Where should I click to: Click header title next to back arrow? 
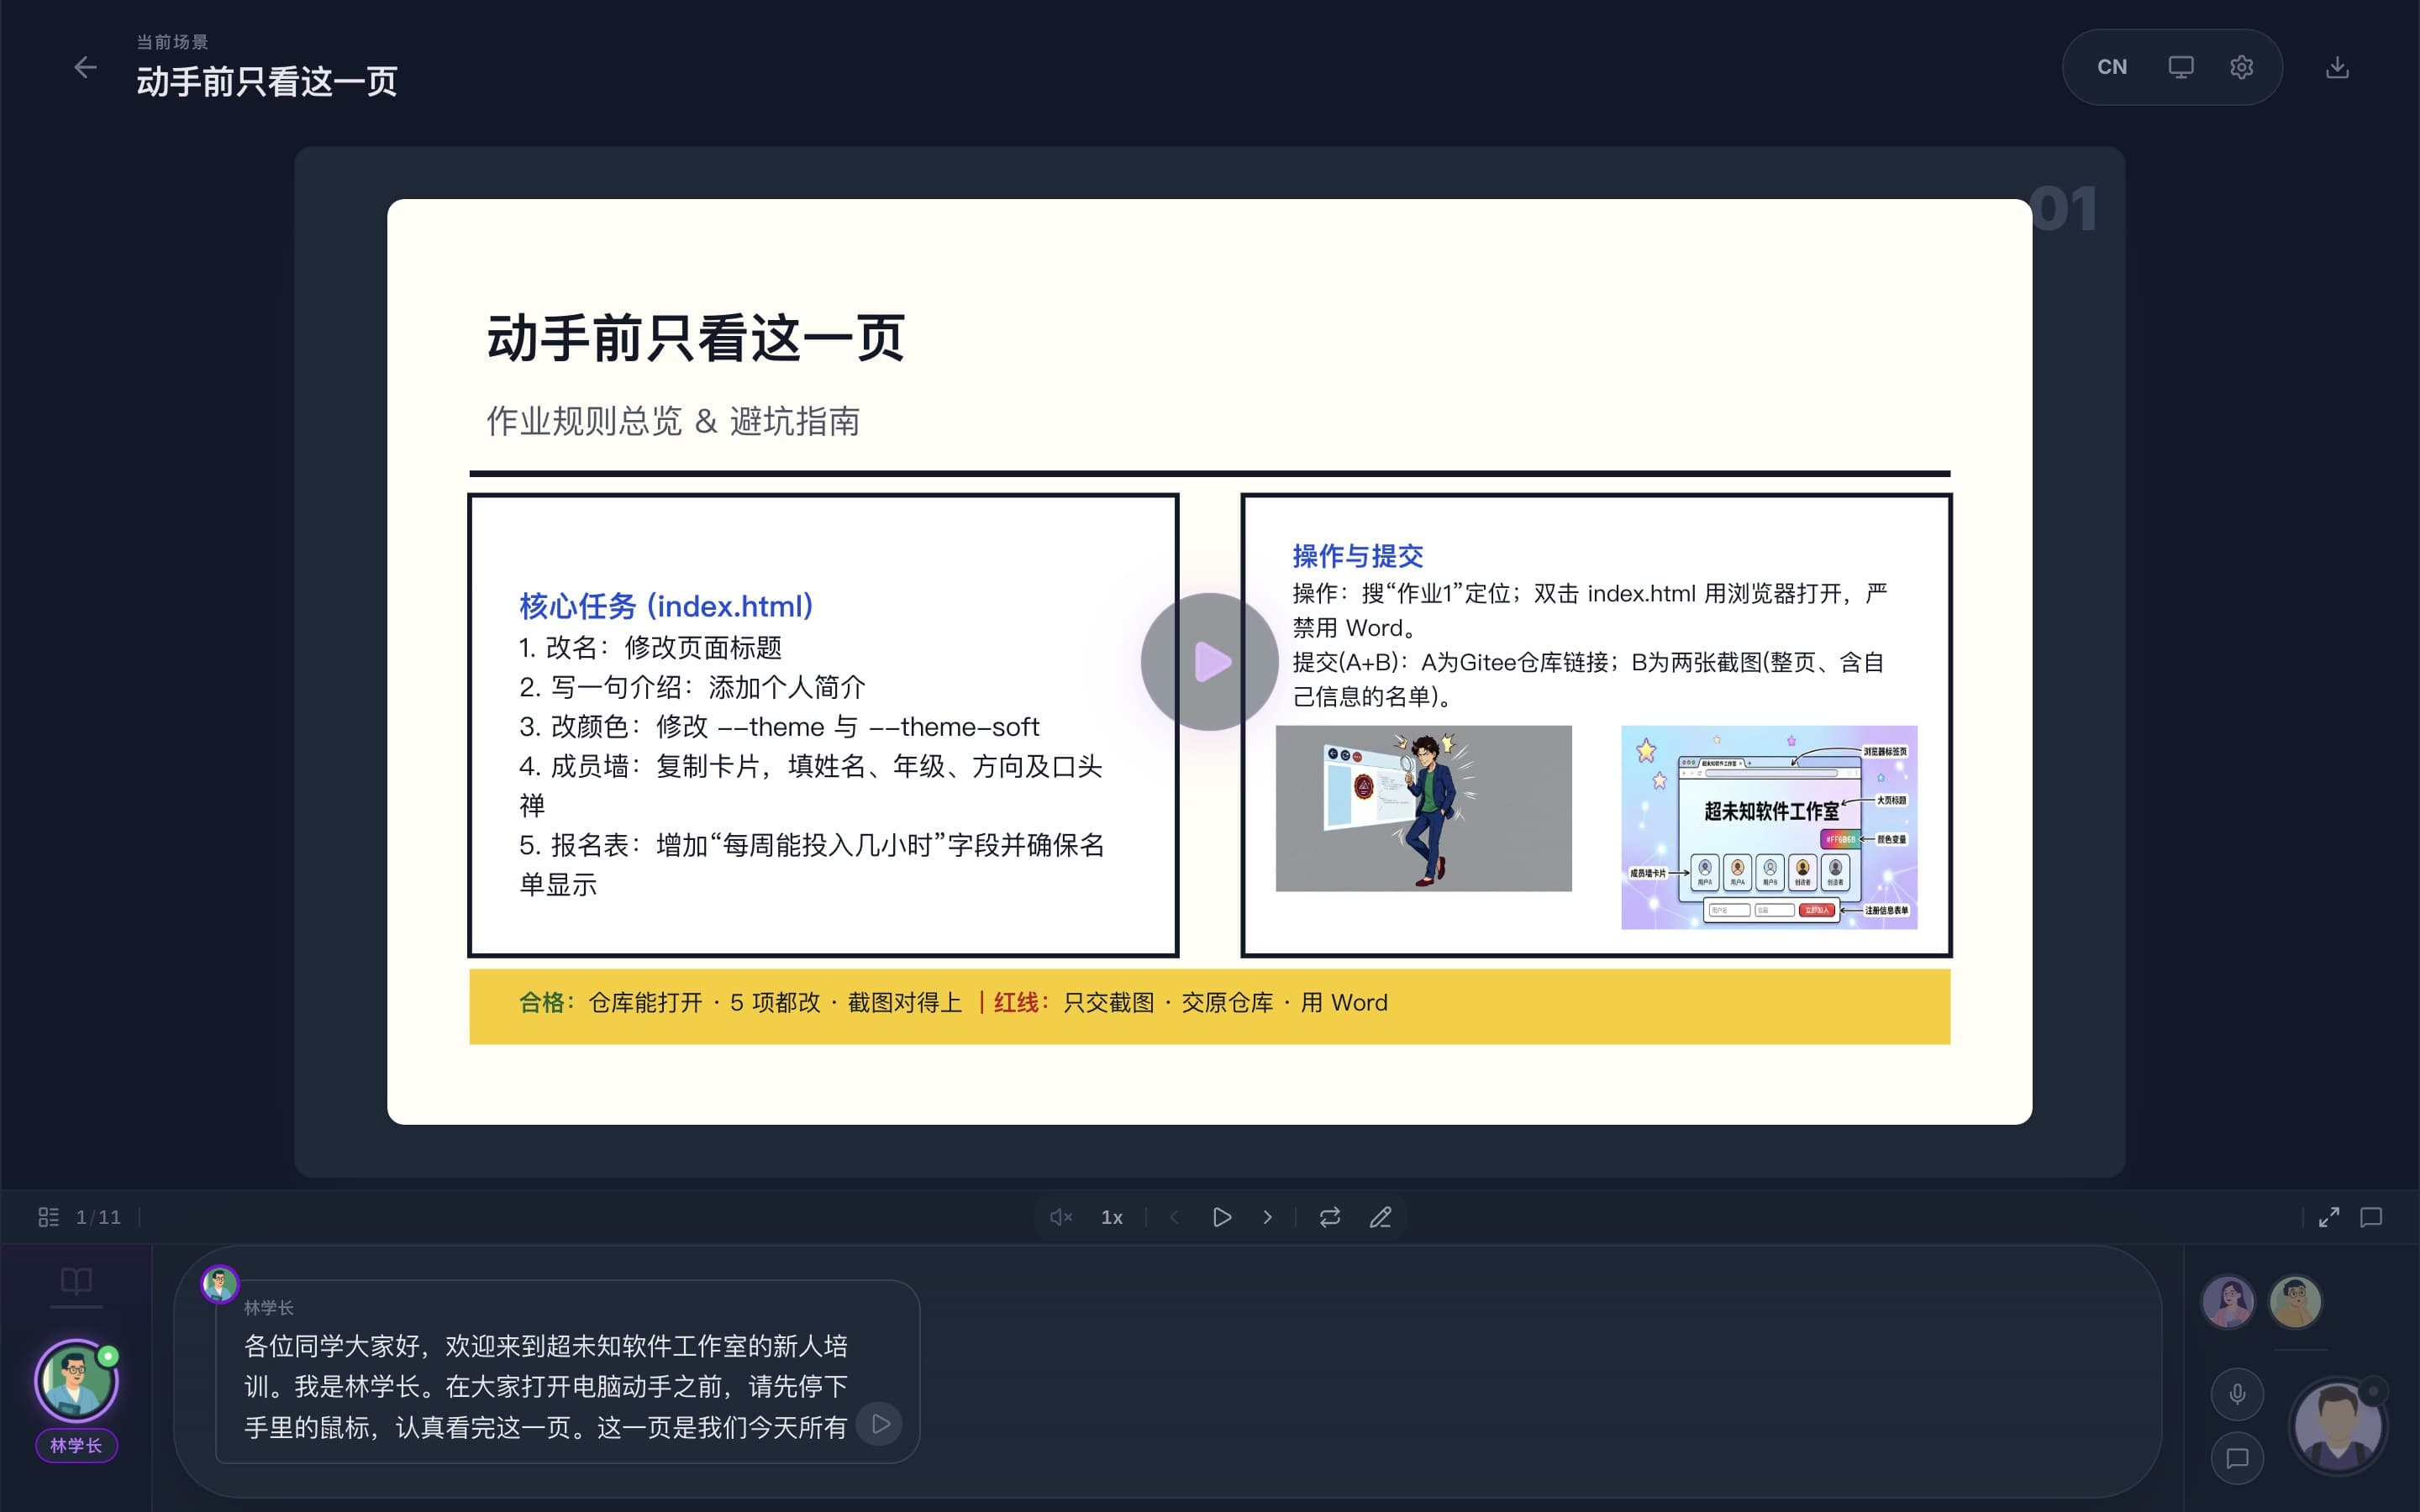pyautogui.click(x=267, y=81)
